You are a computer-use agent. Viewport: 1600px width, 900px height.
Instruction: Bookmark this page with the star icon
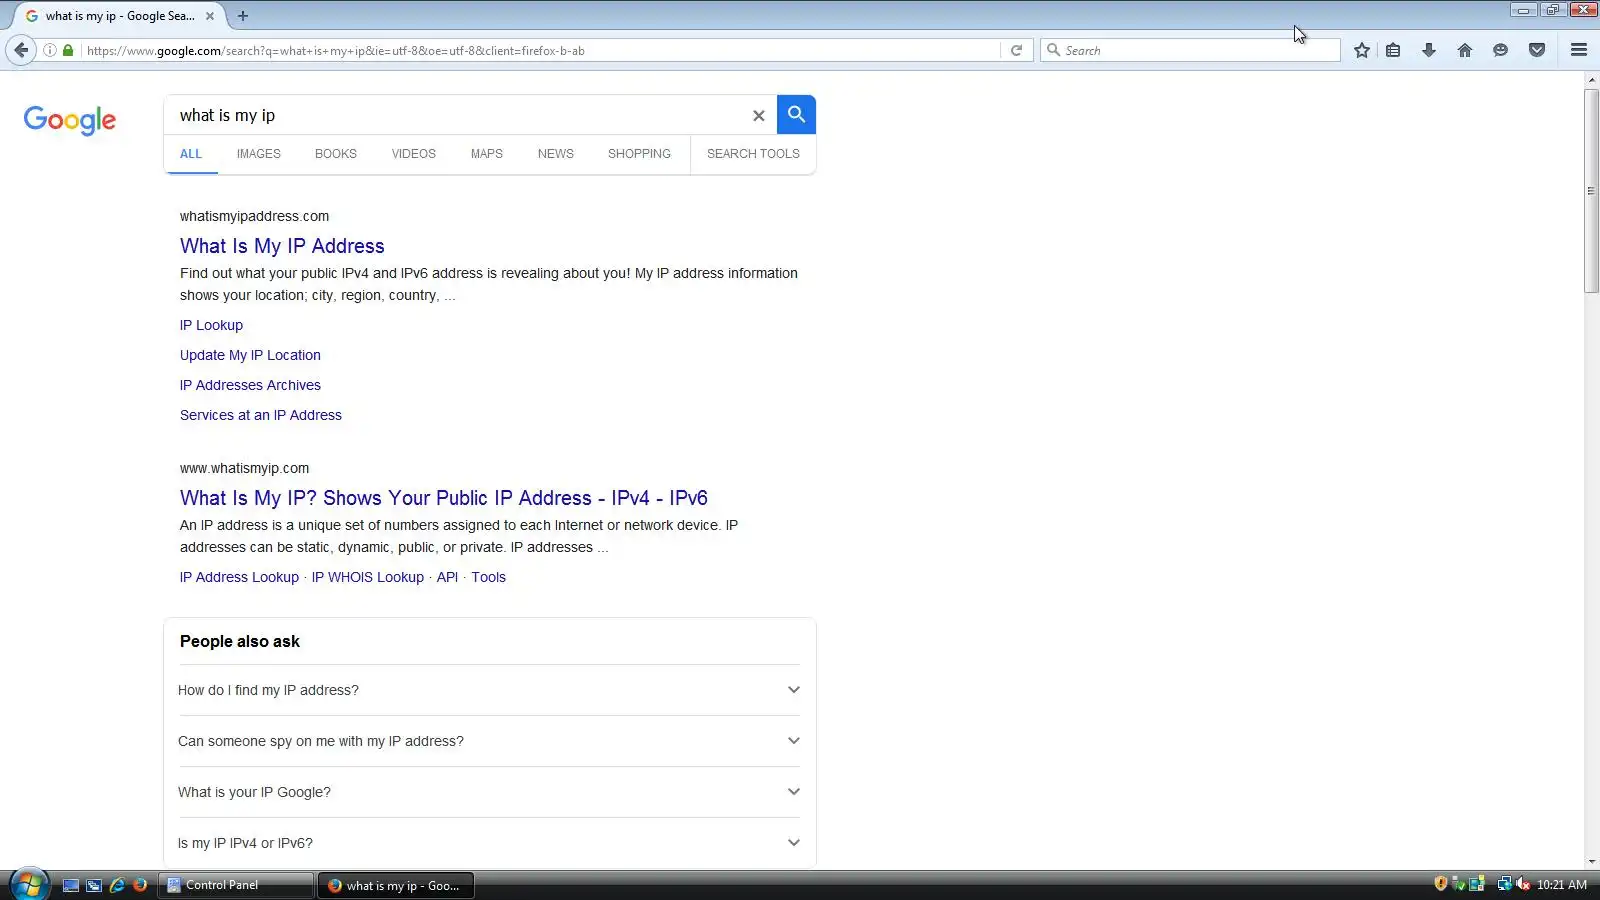pyautogui.click(x=1362, y=50)
